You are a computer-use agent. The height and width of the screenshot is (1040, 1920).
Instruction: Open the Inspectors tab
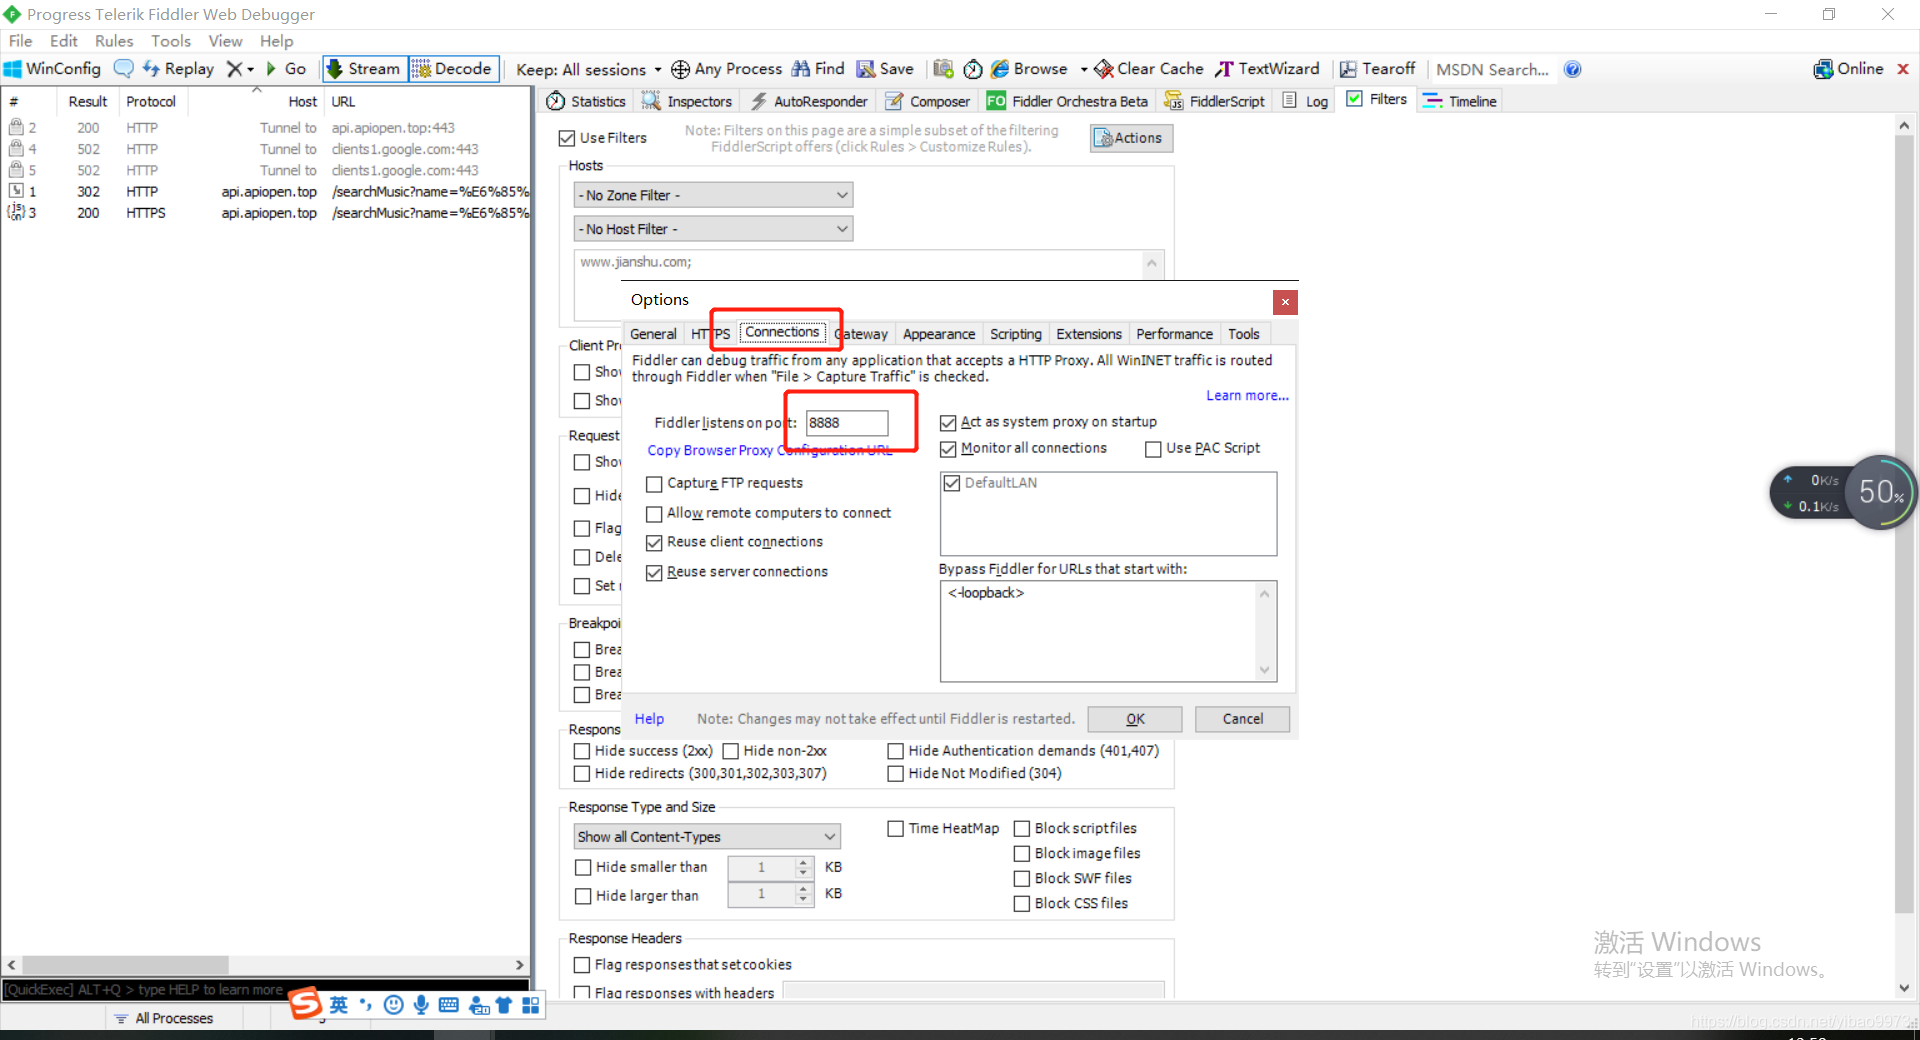click(x=687, y=101)
